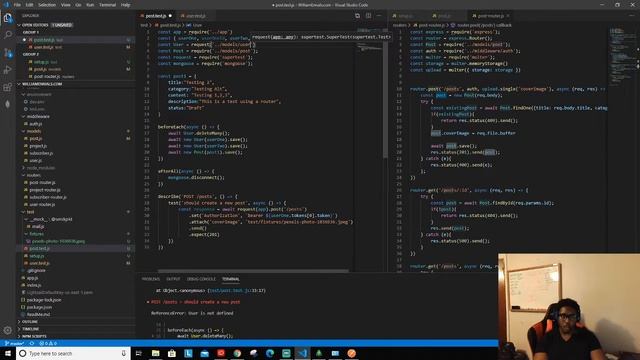Click microphone icon in taskbar search
The width and height of the screenshot is (640, 360).
124,353
